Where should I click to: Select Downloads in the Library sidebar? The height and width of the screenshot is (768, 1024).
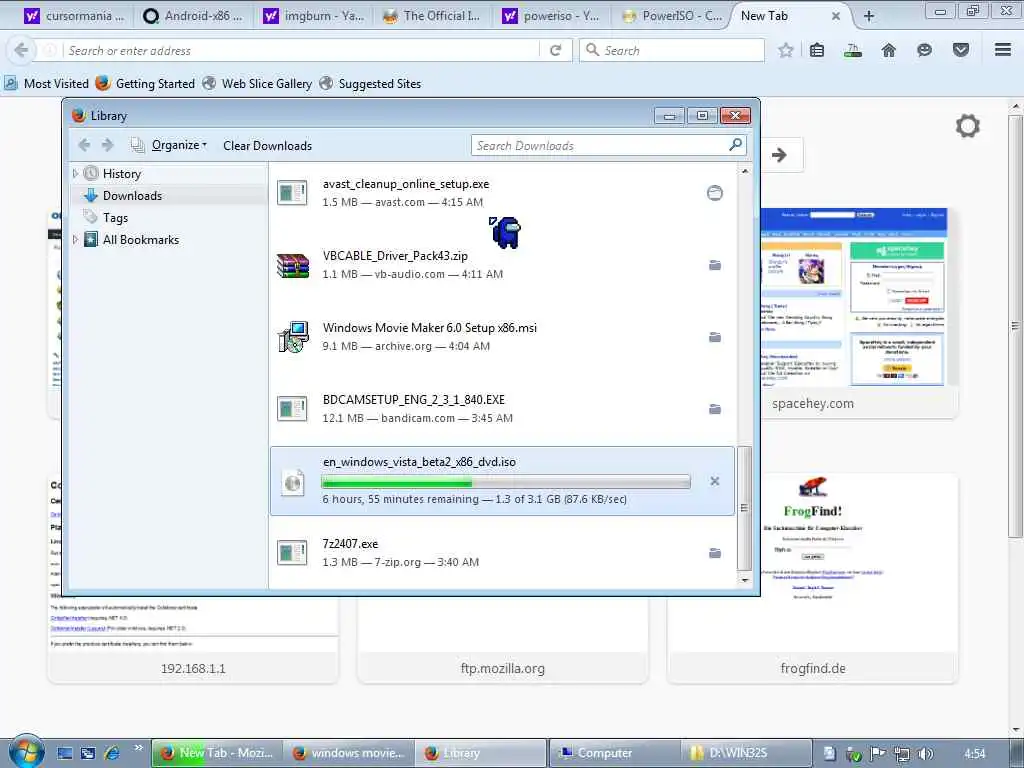pos(133,196)
